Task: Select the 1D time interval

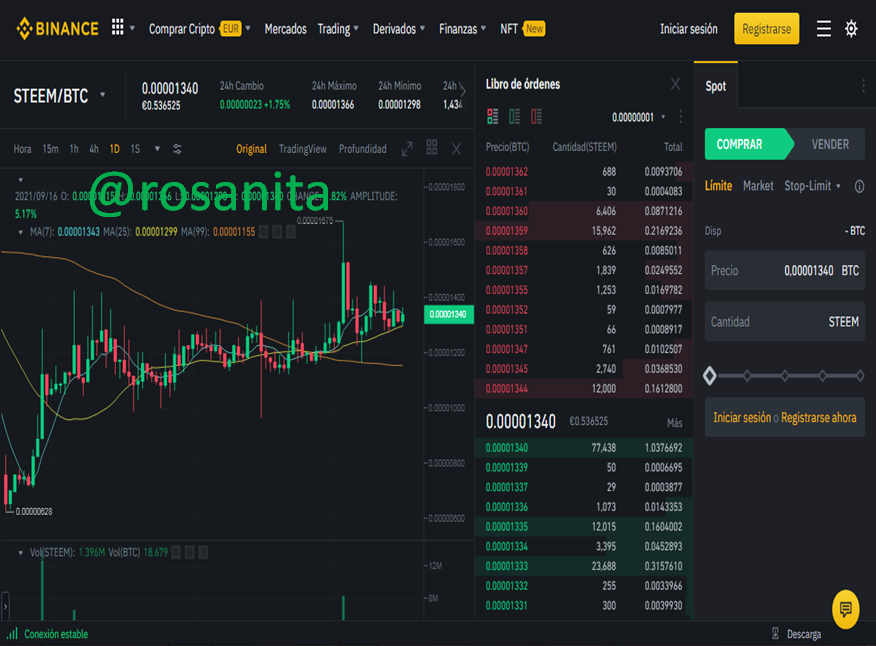Action: click(x=115, y=149)
